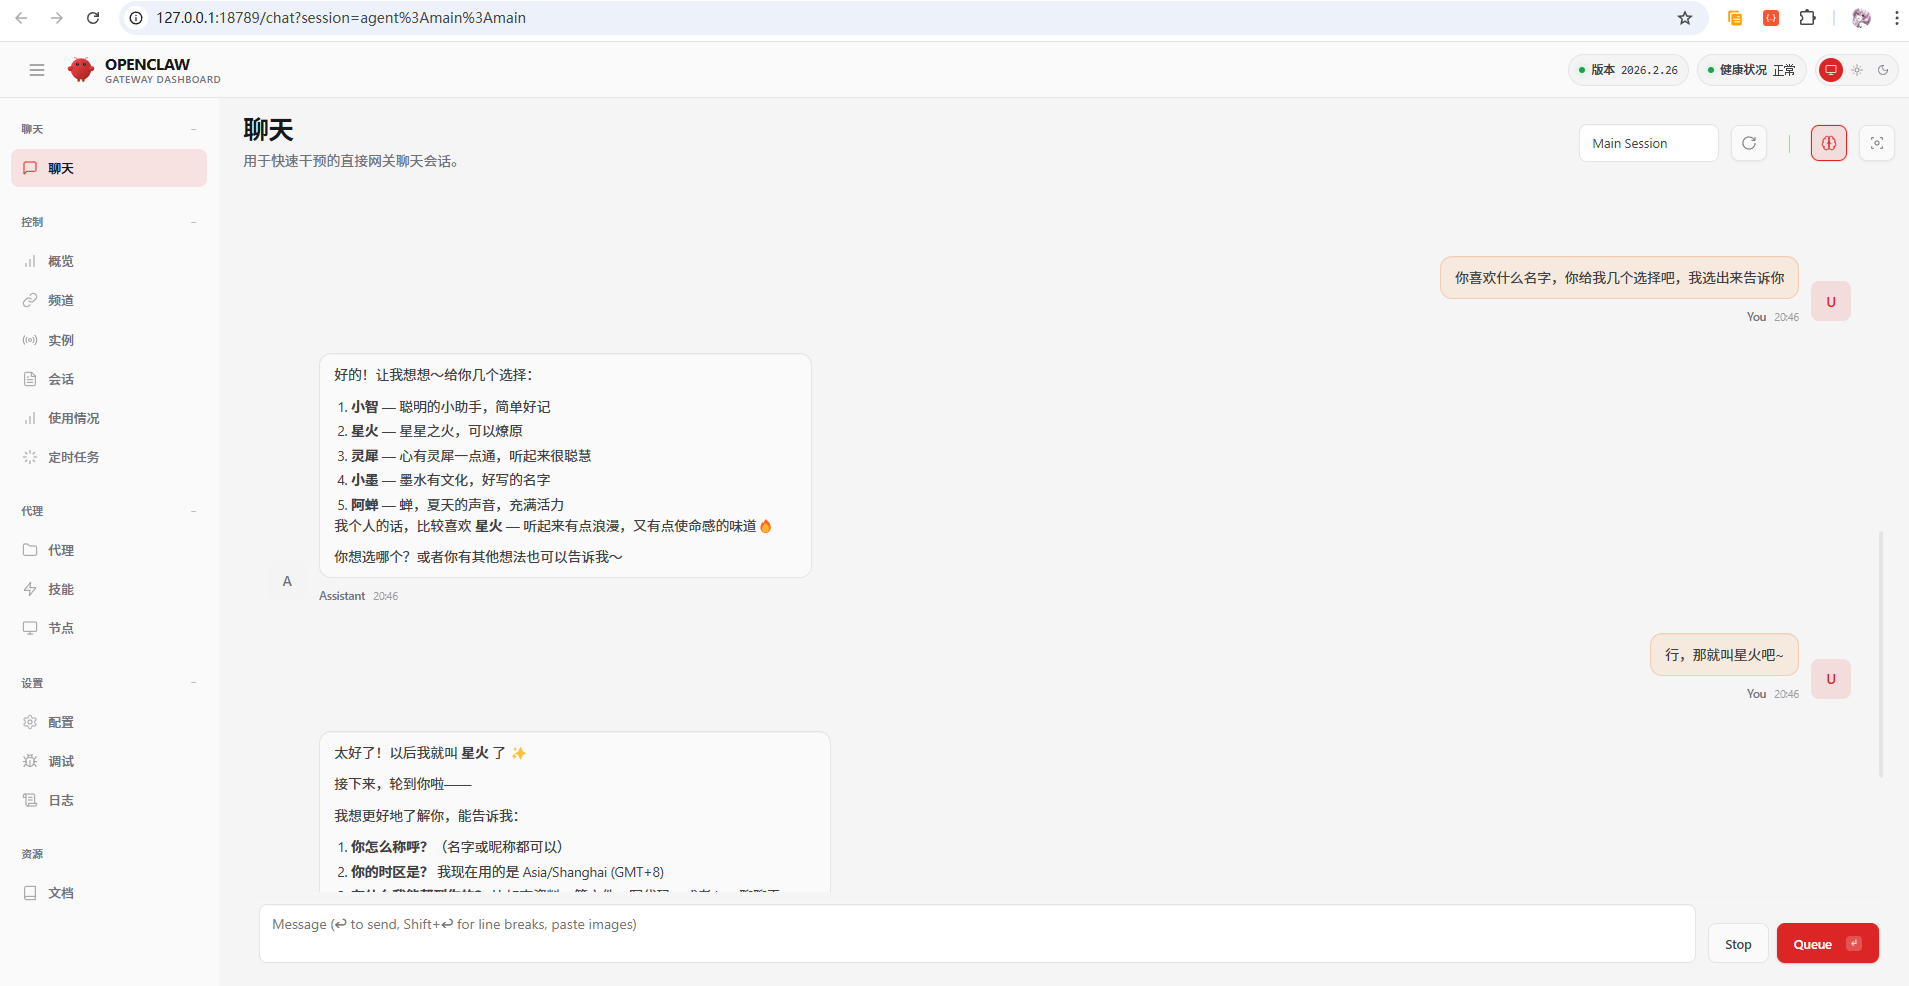Open the 频道 channels page
Viewport: 1909px width, 986px height.
point(60,300)
